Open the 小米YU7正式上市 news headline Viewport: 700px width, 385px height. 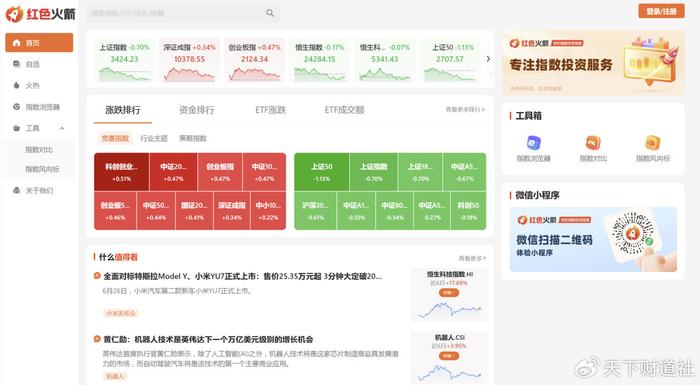[242, 276]
